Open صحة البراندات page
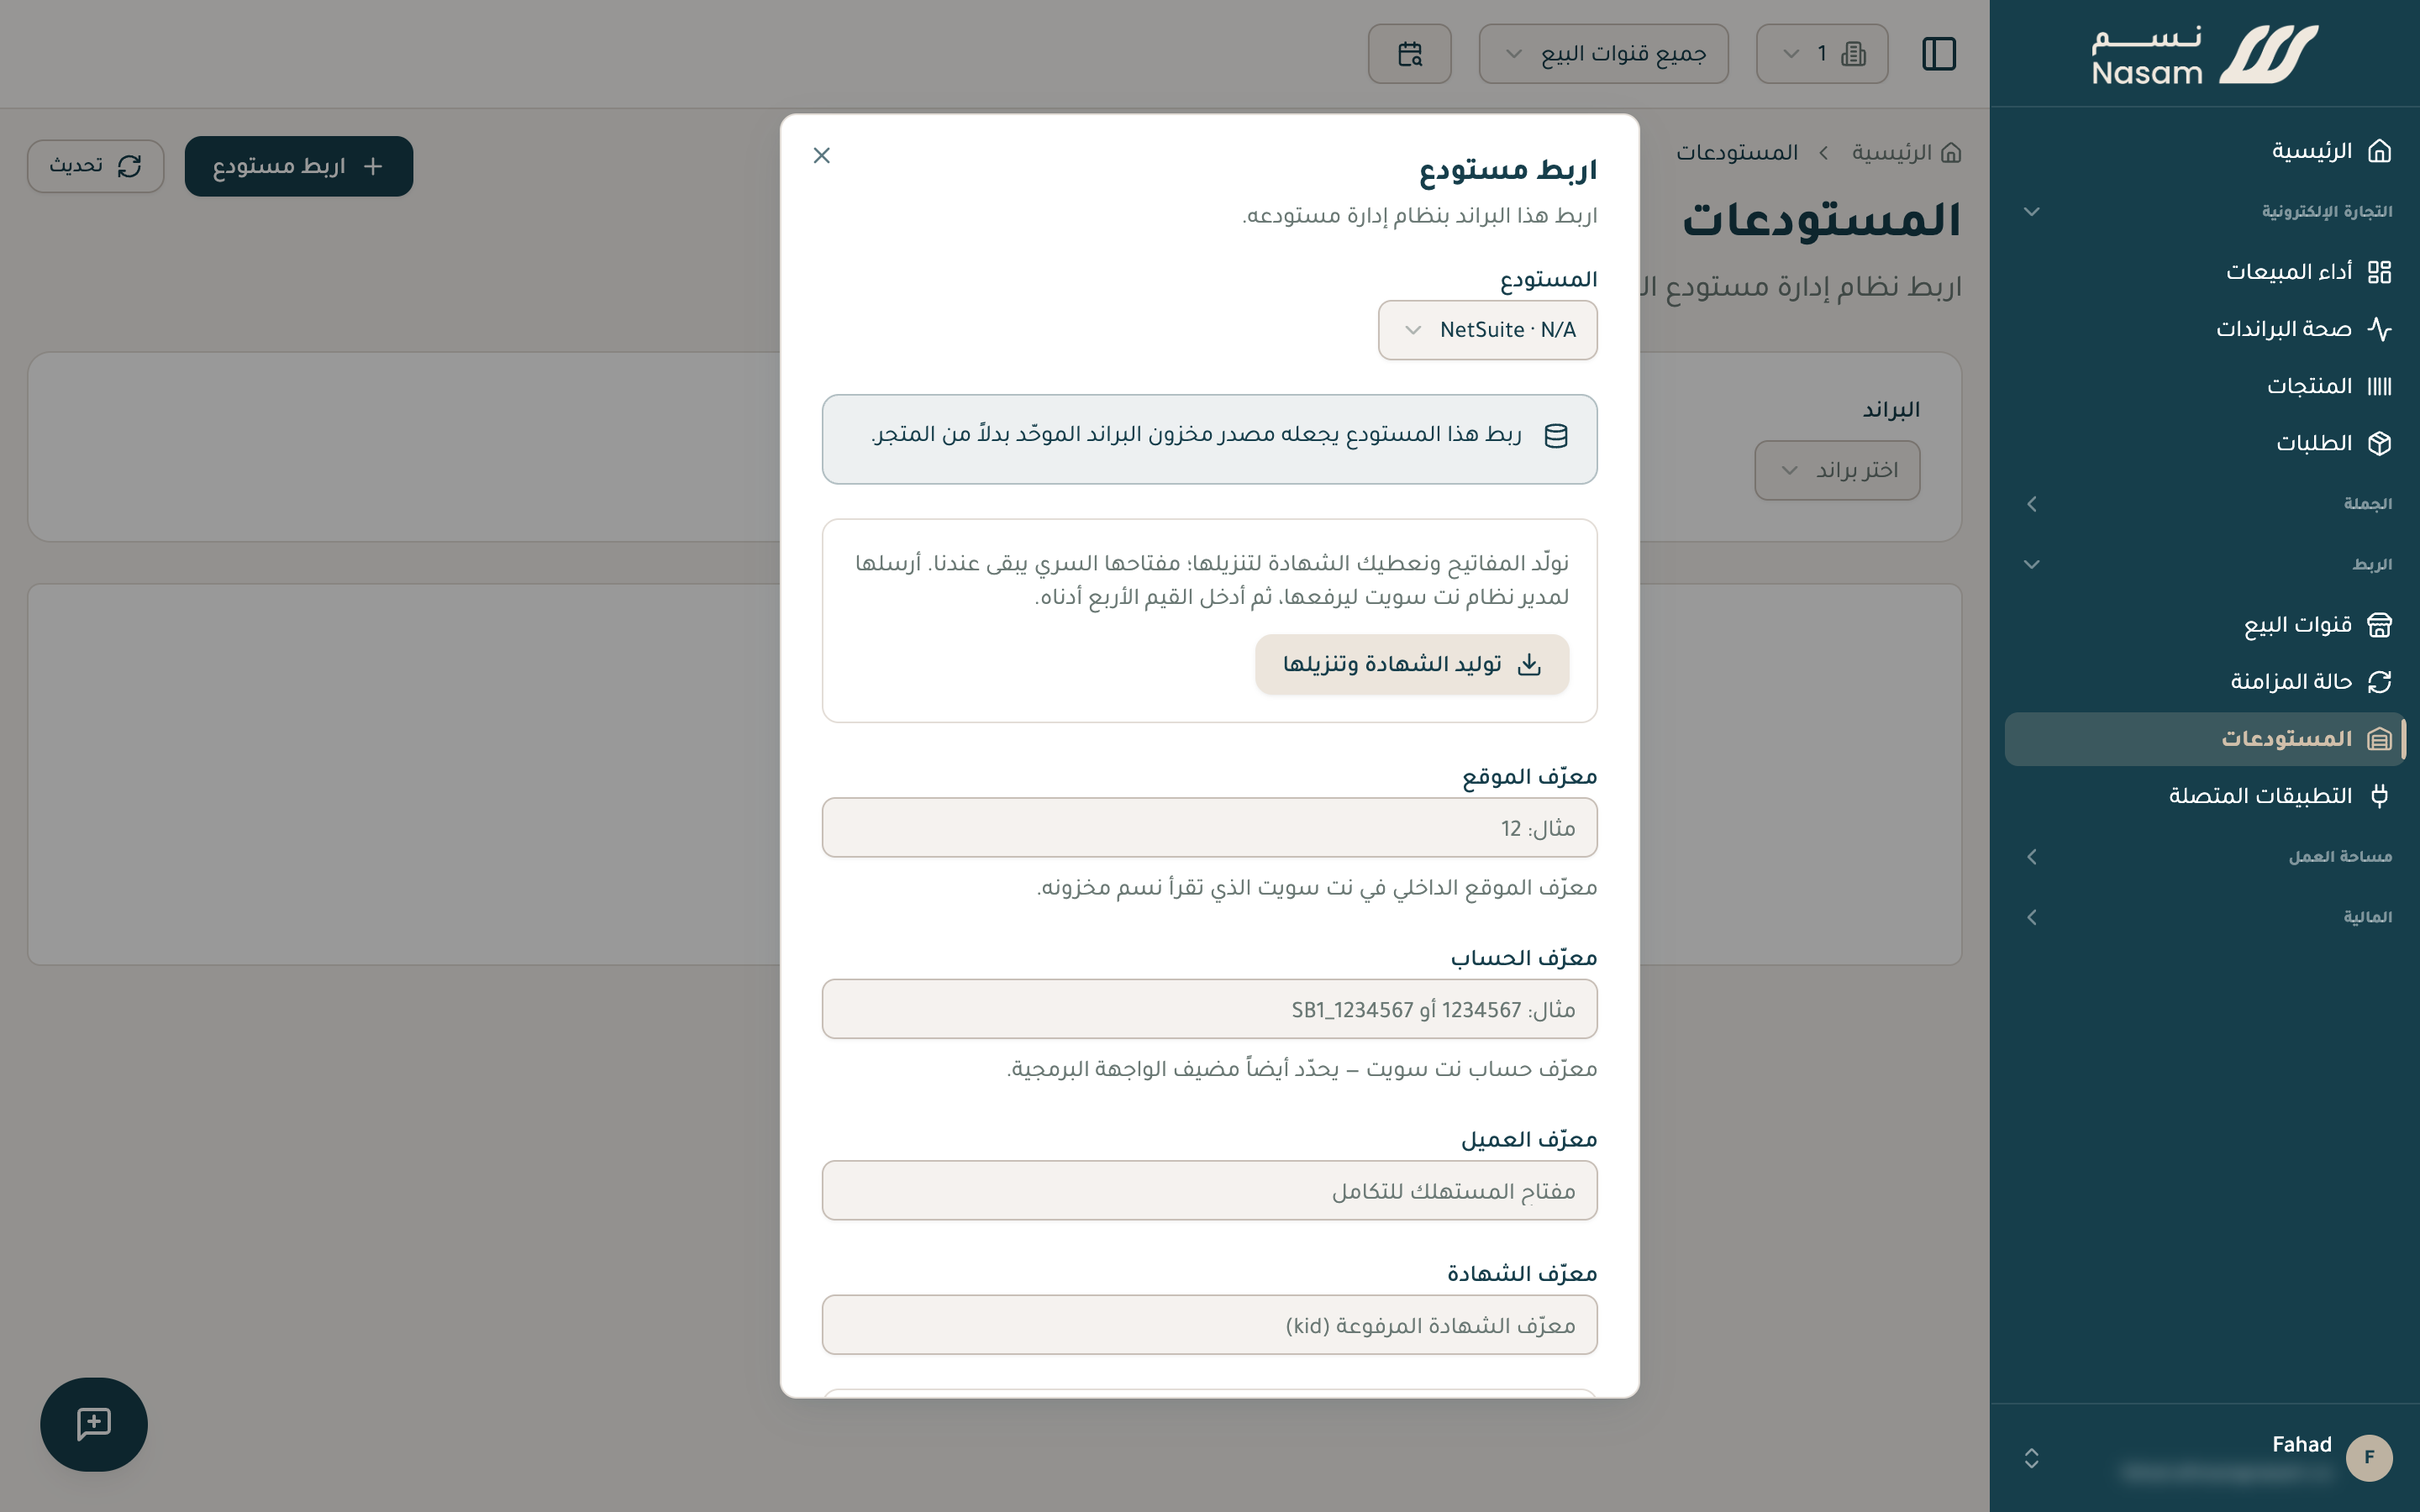2420x1512 pixels. 2204,329
